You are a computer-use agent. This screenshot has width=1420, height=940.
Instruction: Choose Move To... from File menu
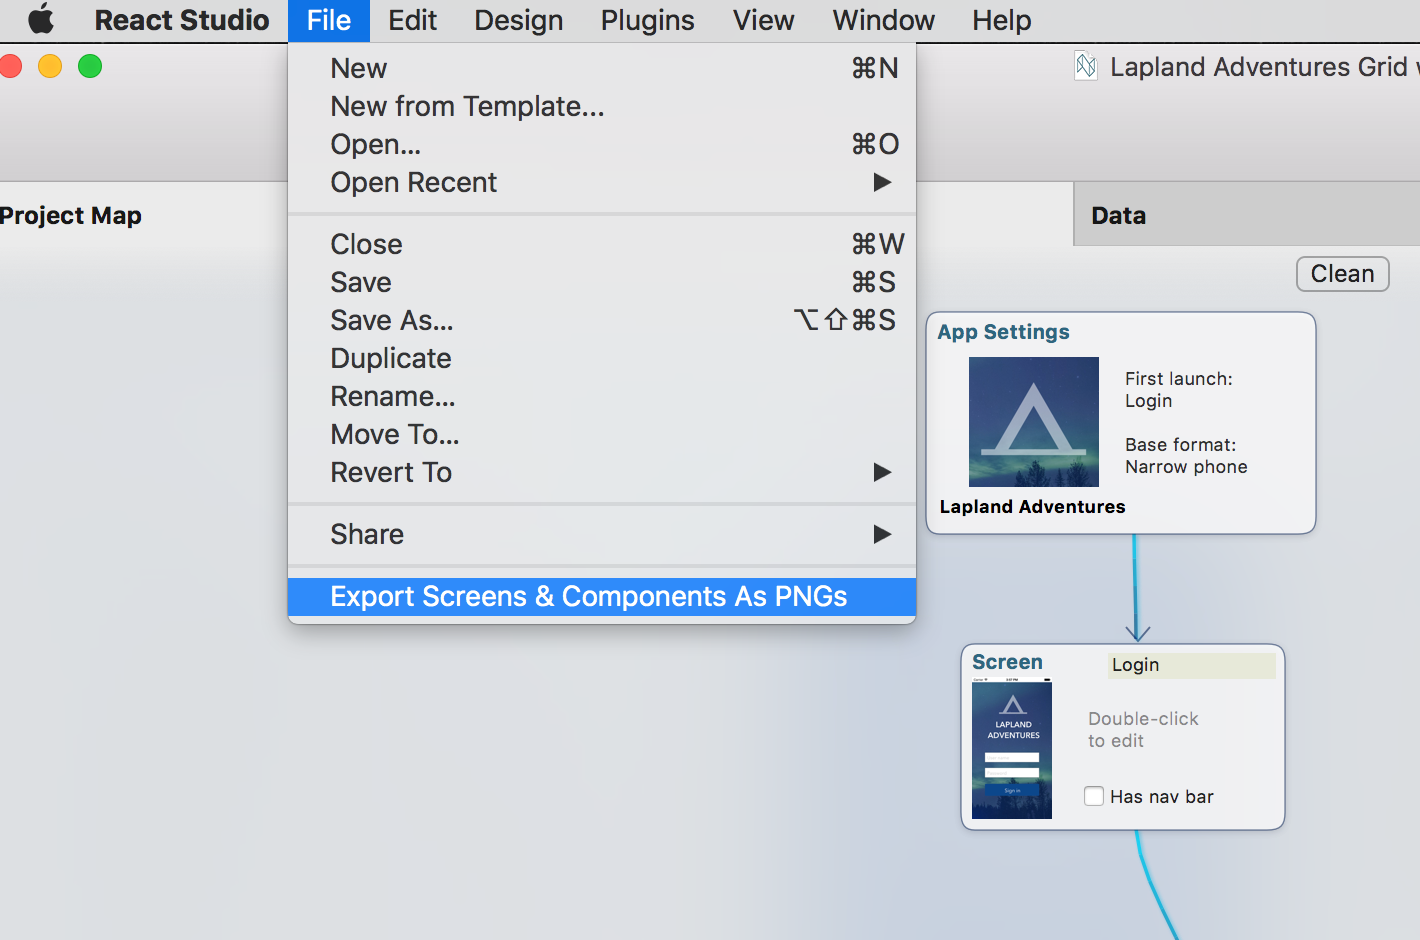click(602, 434)
